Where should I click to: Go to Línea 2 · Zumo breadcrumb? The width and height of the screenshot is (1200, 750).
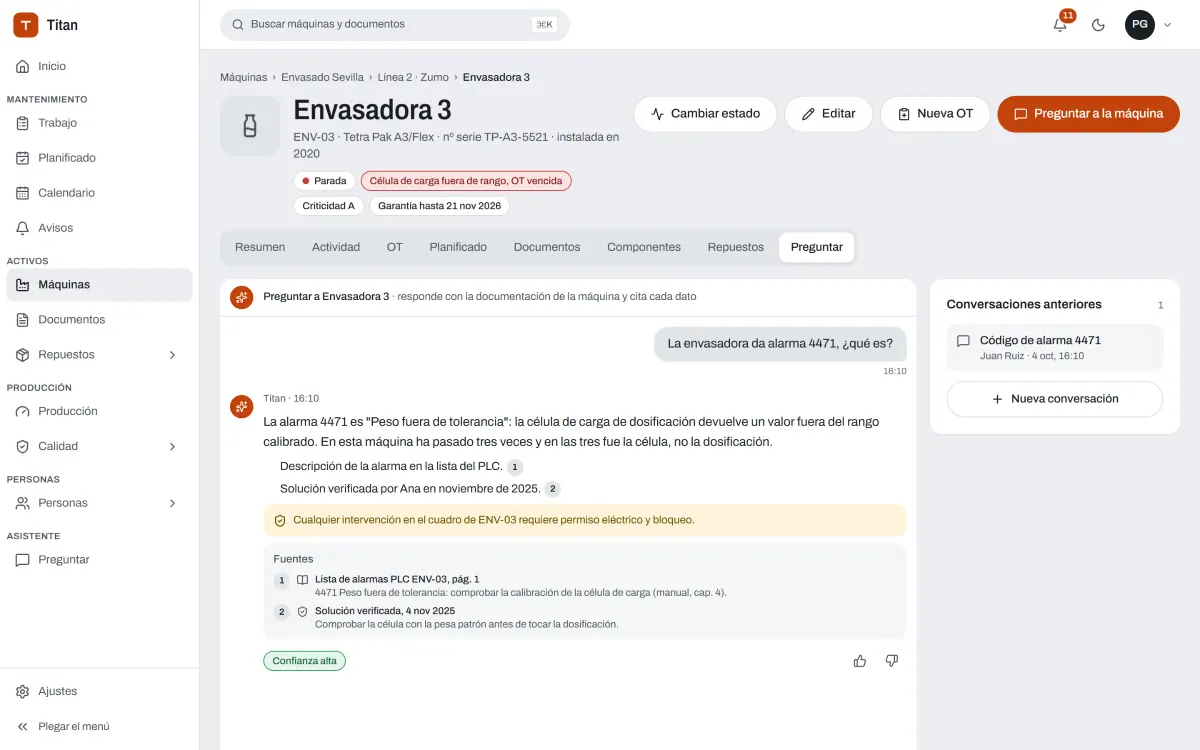413,77
